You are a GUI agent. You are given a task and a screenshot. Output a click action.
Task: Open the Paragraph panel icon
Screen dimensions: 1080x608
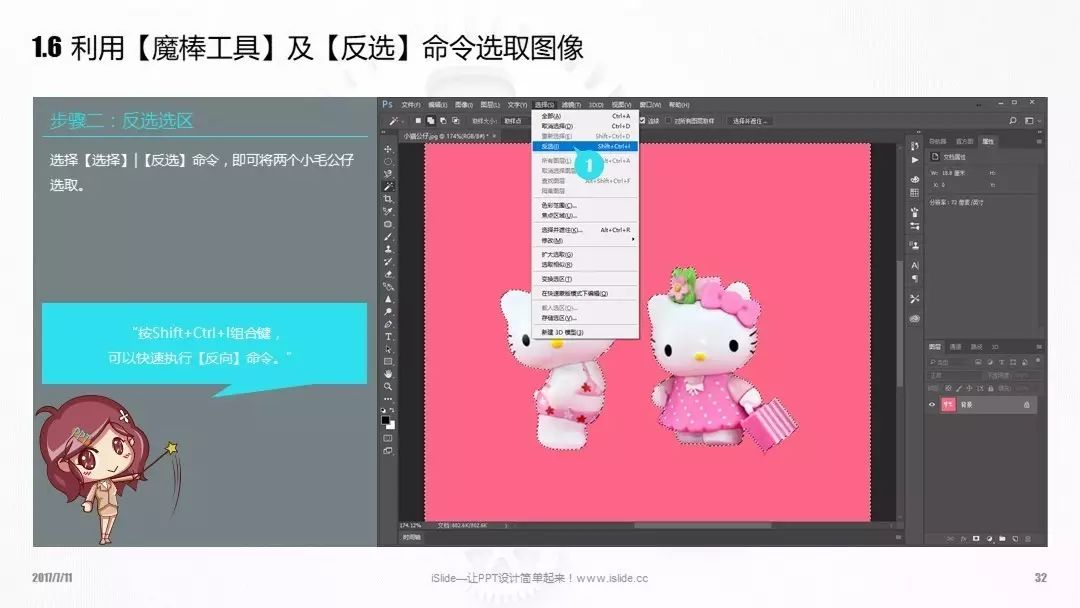[915, 279]
